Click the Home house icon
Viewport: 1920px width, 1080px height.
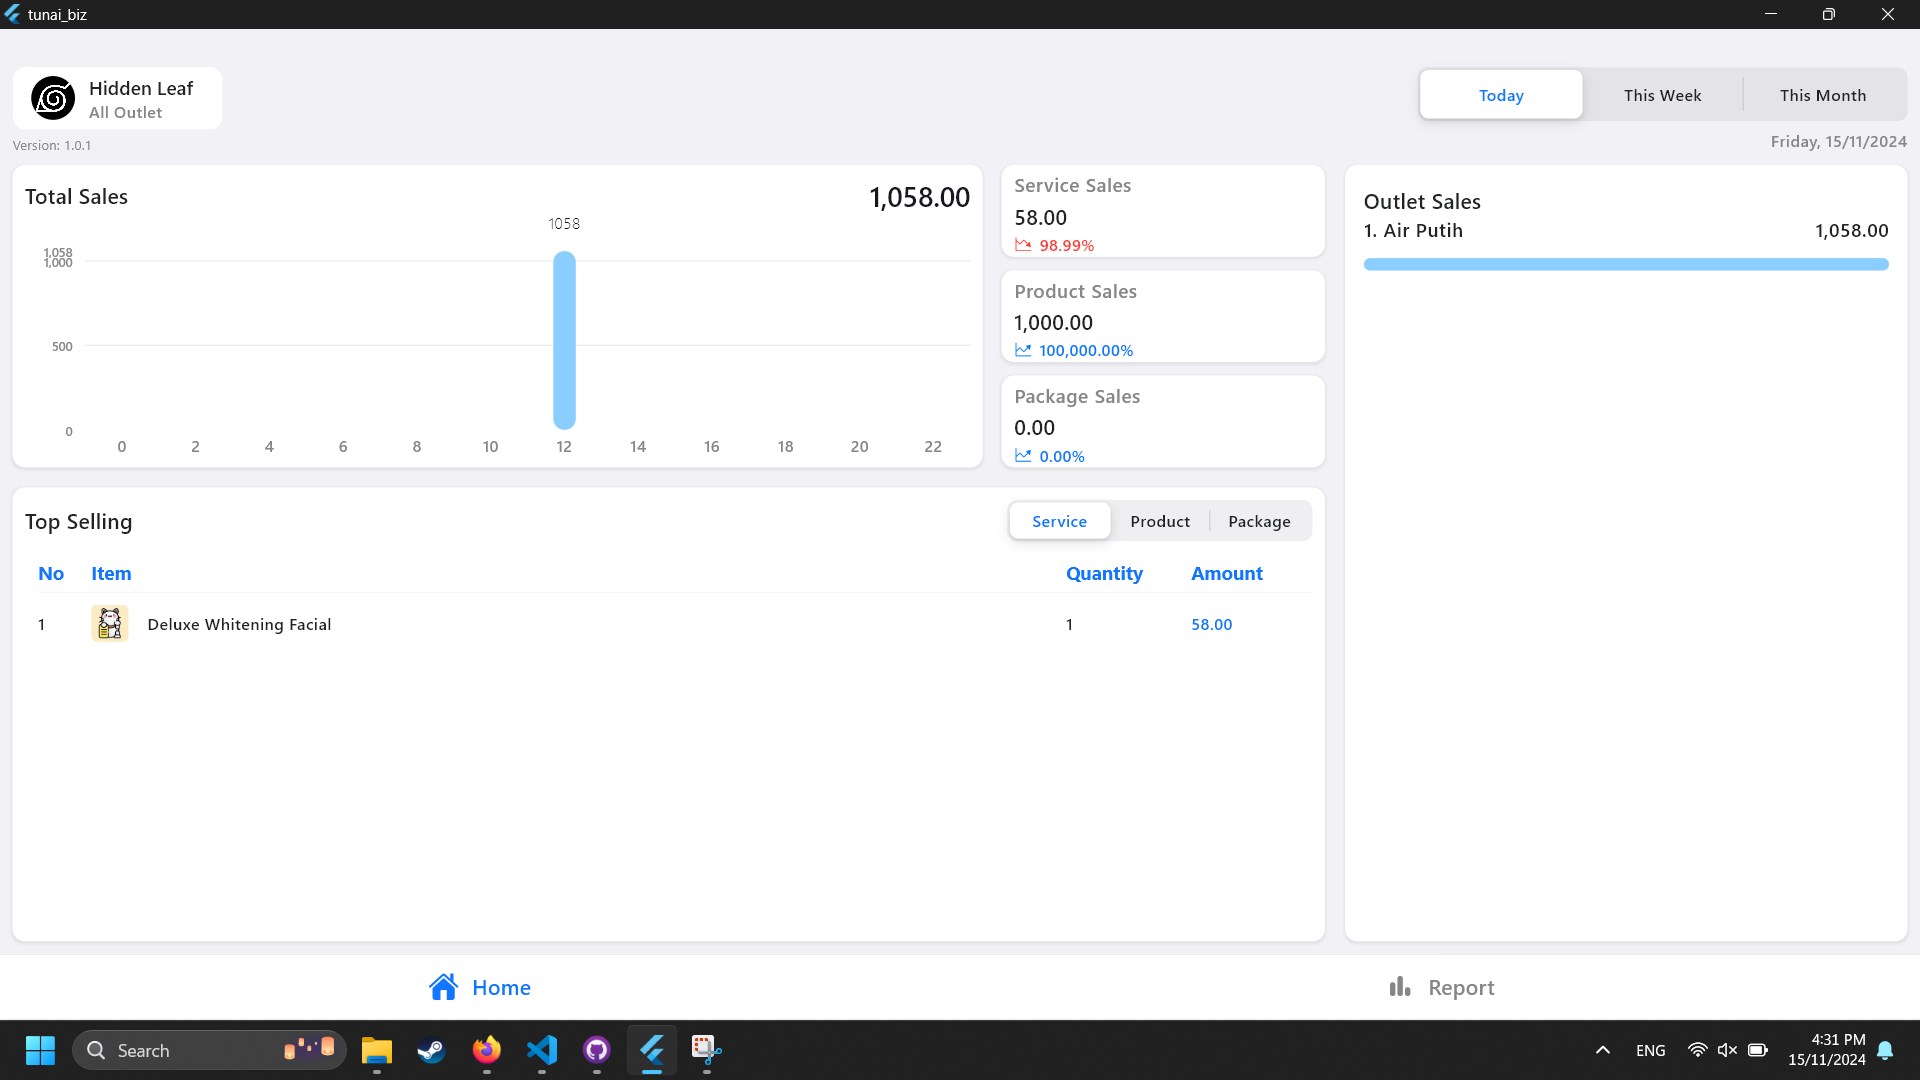click(x=443, y=987)
